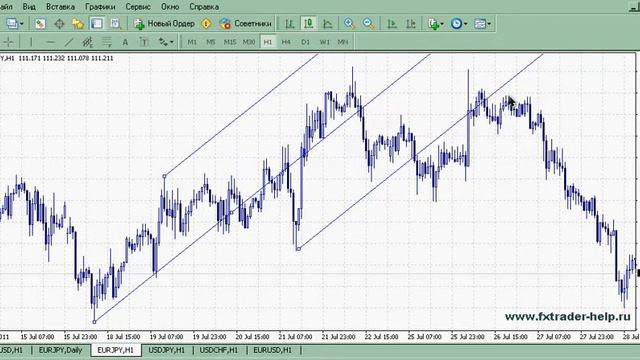This screenshot has width=640, height=360.
Task: Set timeframe to M15
Action: pos(230,42)
